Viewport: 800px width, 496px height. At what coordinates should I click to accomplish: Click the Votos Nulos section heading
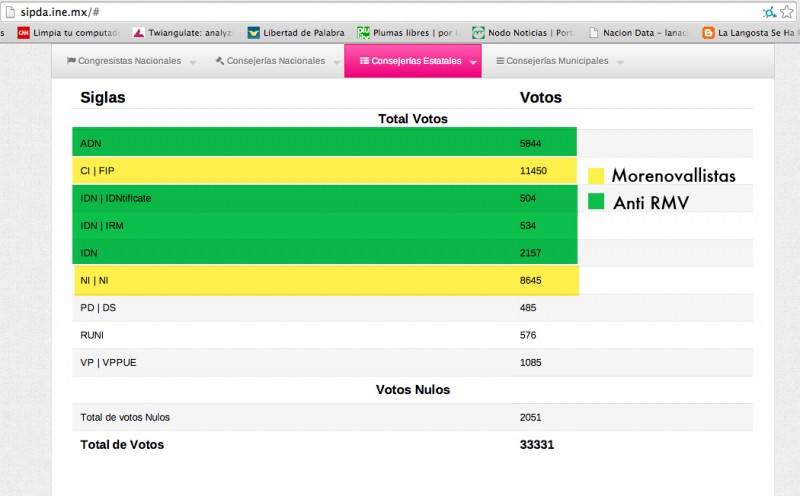[413, 390]
